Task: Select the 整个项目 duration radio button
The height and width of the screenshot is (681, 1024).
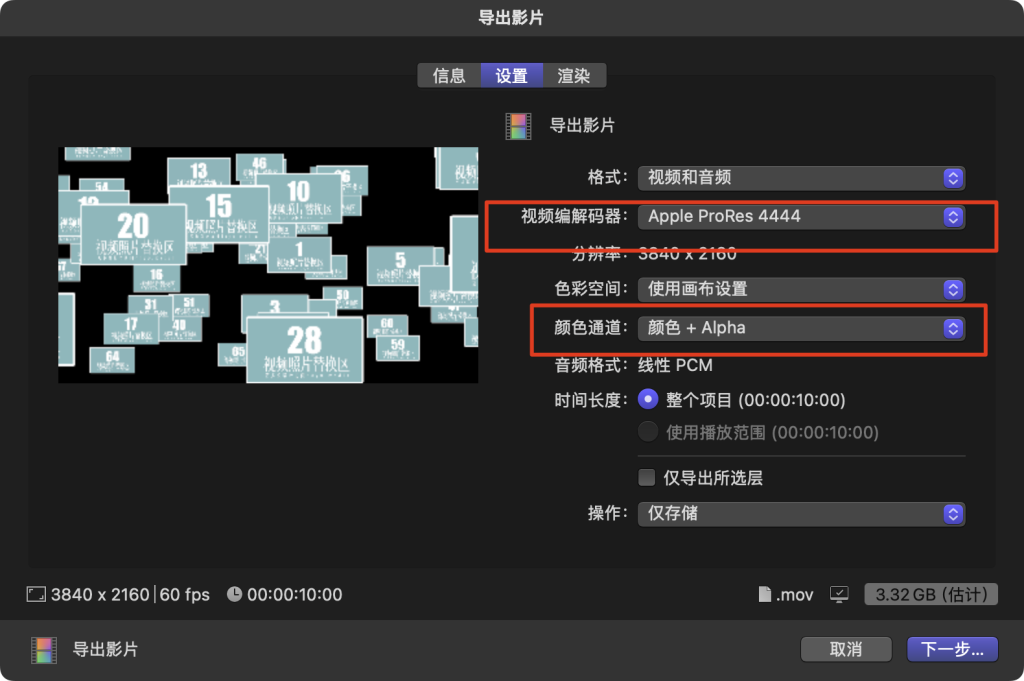Action: (x=648, y=400)
